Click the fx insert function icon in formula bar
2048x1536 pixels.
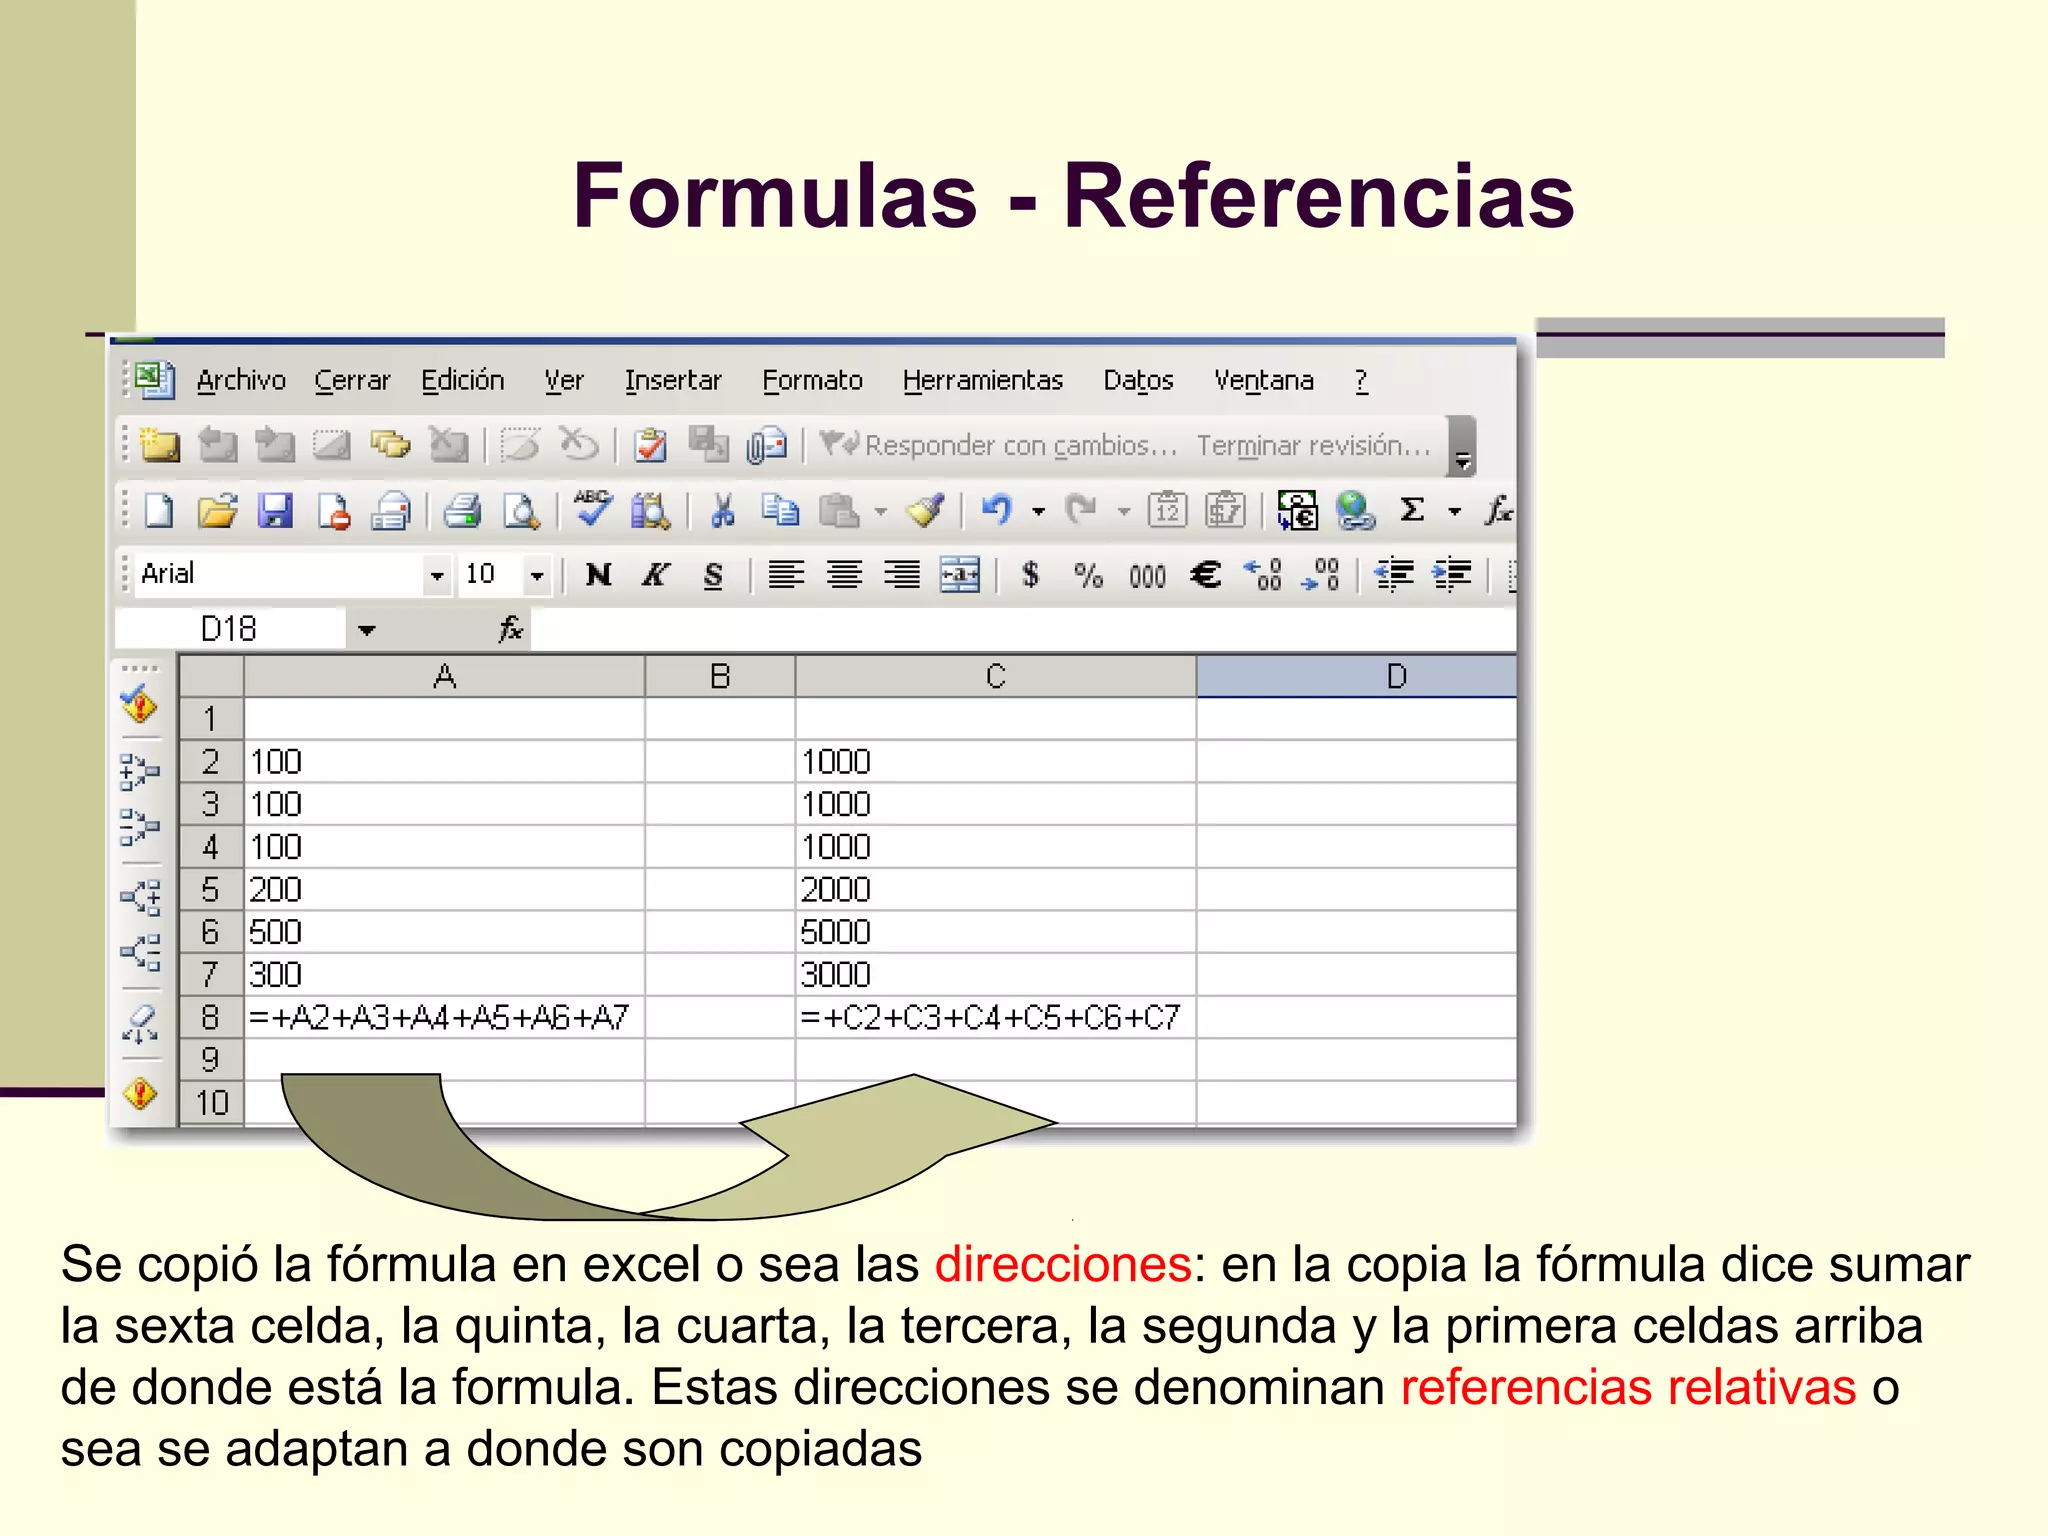click(511, 629)
